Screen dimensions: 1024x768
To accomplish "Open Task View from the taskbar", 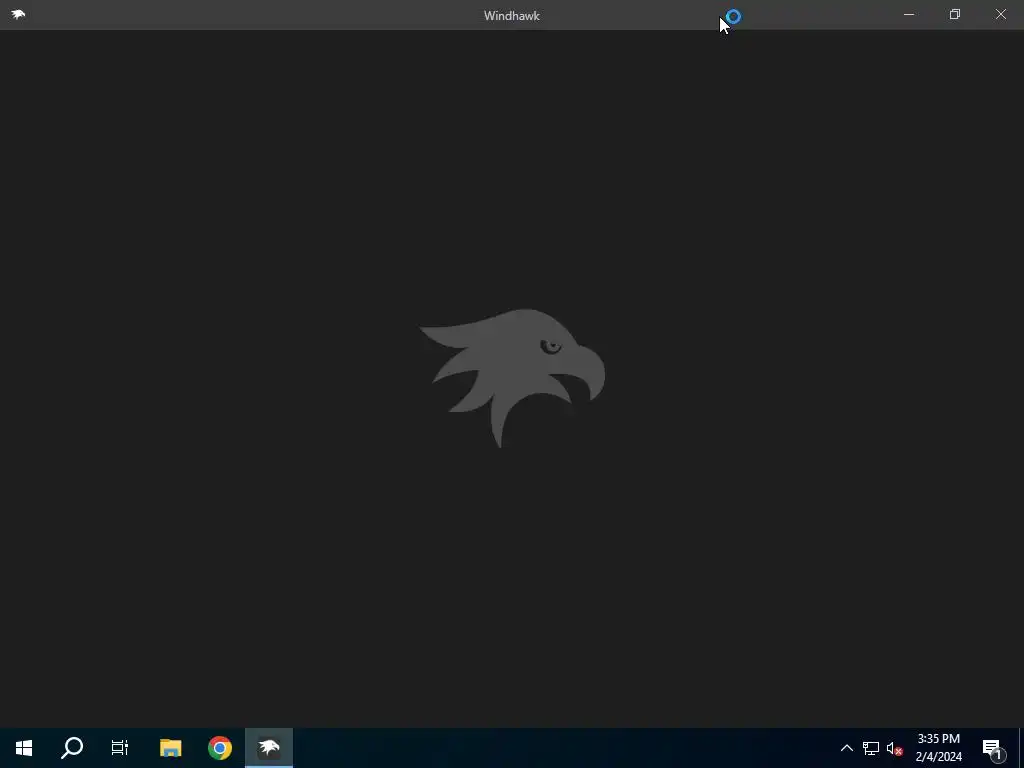I will pos(120,748).
